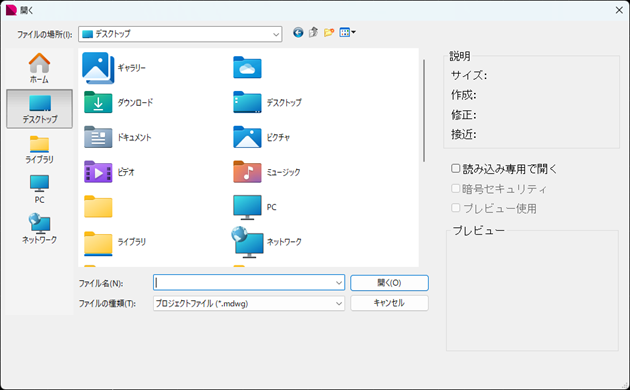Click the file list vertical scrollbar

tap(424, 111)
